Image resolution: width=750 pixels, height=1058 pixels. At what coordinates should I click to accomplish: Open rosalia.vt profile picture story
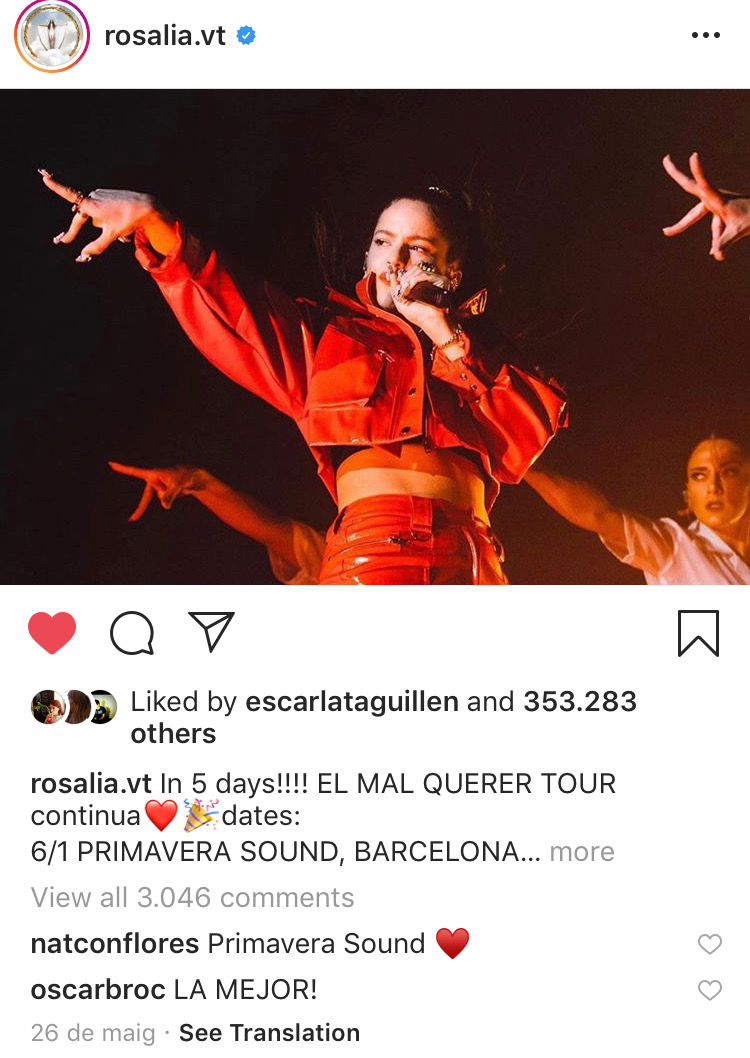tap(52, 36)
